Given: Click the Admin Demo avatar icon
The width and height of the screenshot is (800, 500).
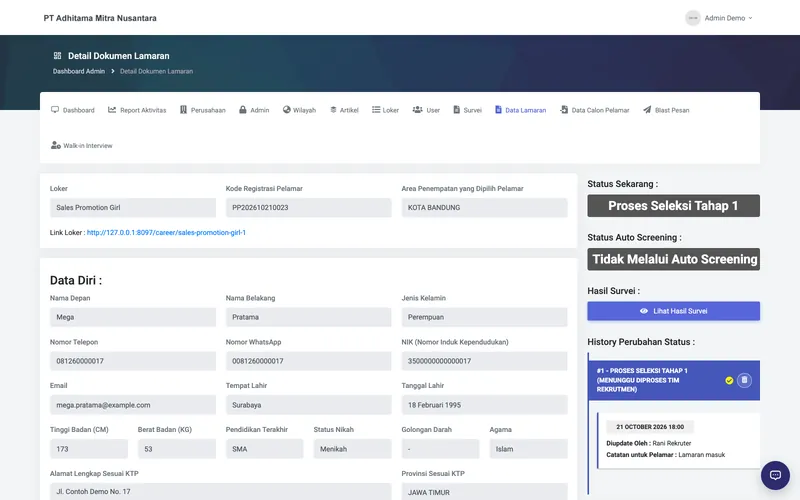Looking at the screenshot, I should click(x=693, y=18).
